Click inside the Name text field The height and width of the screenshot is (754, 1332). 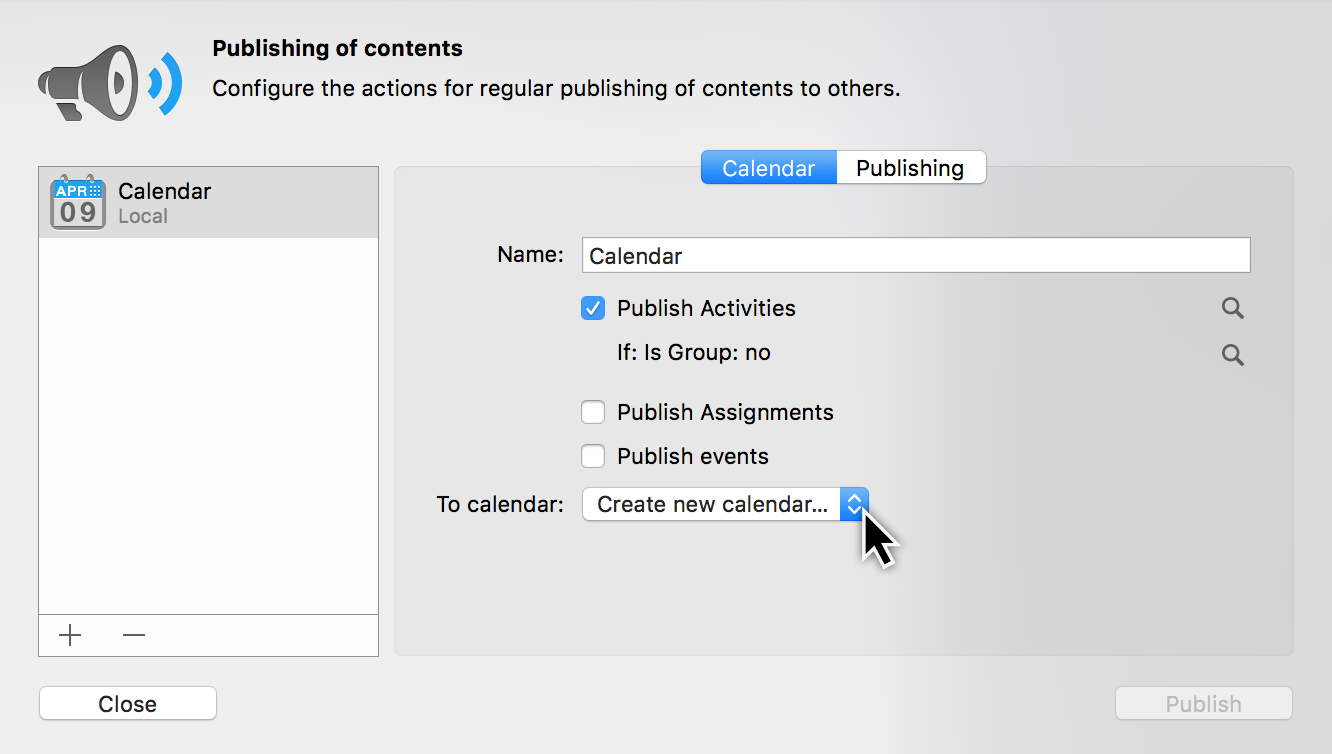click(915, 255)
